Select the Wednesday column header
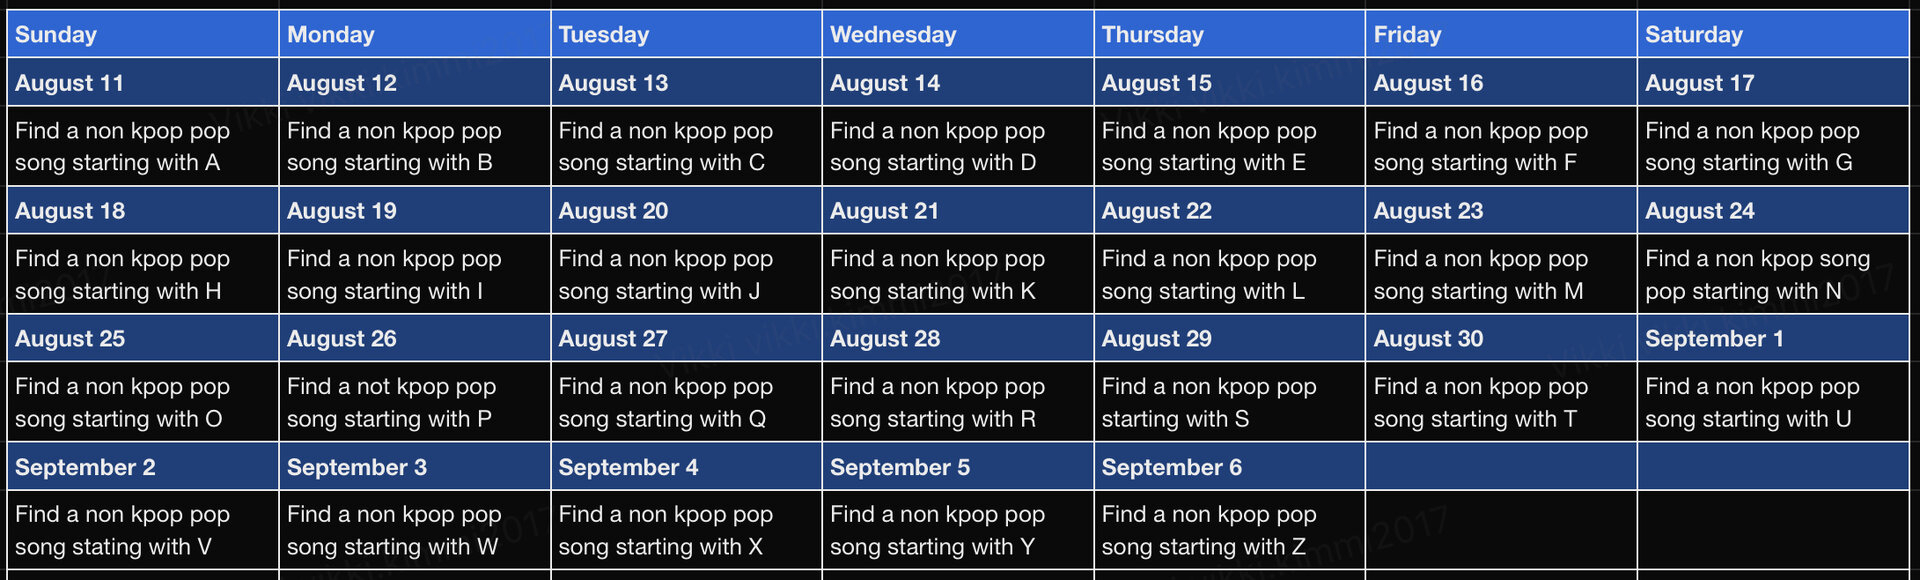1920x580 pixels. click(958, 34)
